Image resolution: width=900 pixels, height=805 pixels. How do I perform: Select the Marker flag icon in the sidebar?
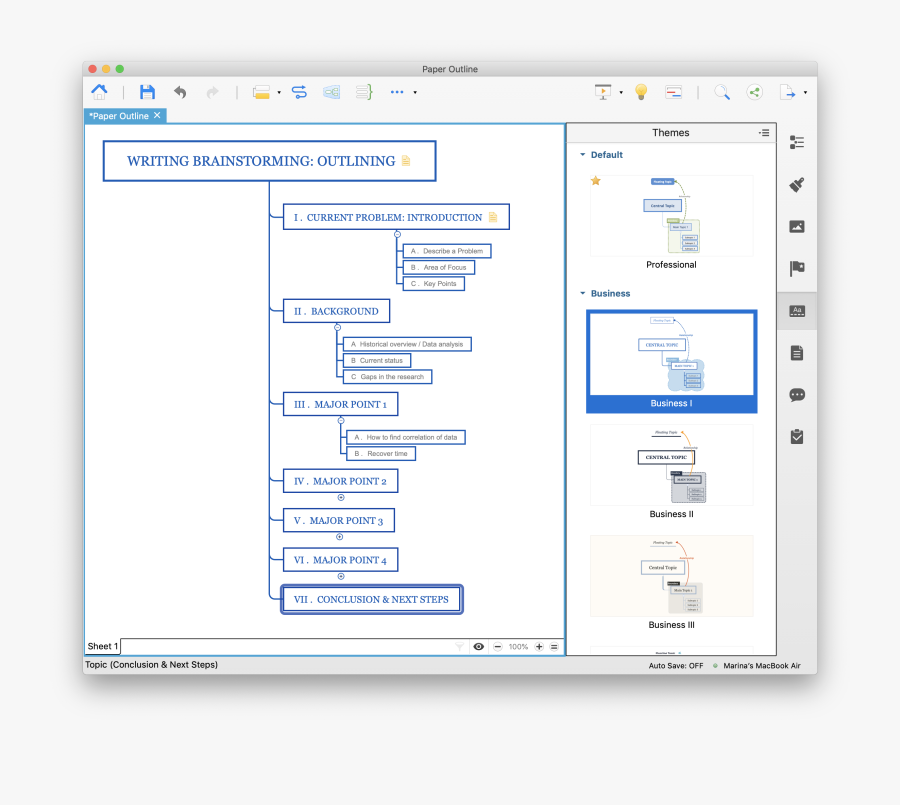coord(797,268)
